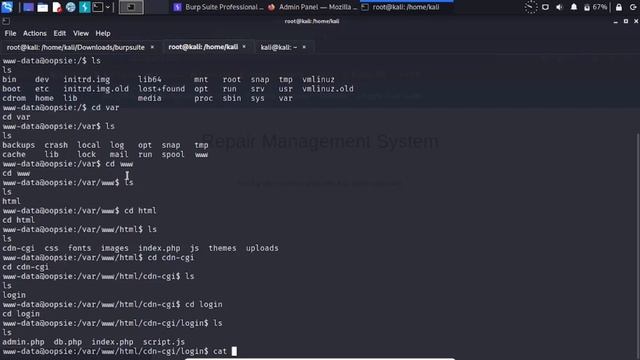Switch to the Downloads/burpsuite terminal tab
The height and width of the screenshot is (360, 640).
tap(76, 47)
